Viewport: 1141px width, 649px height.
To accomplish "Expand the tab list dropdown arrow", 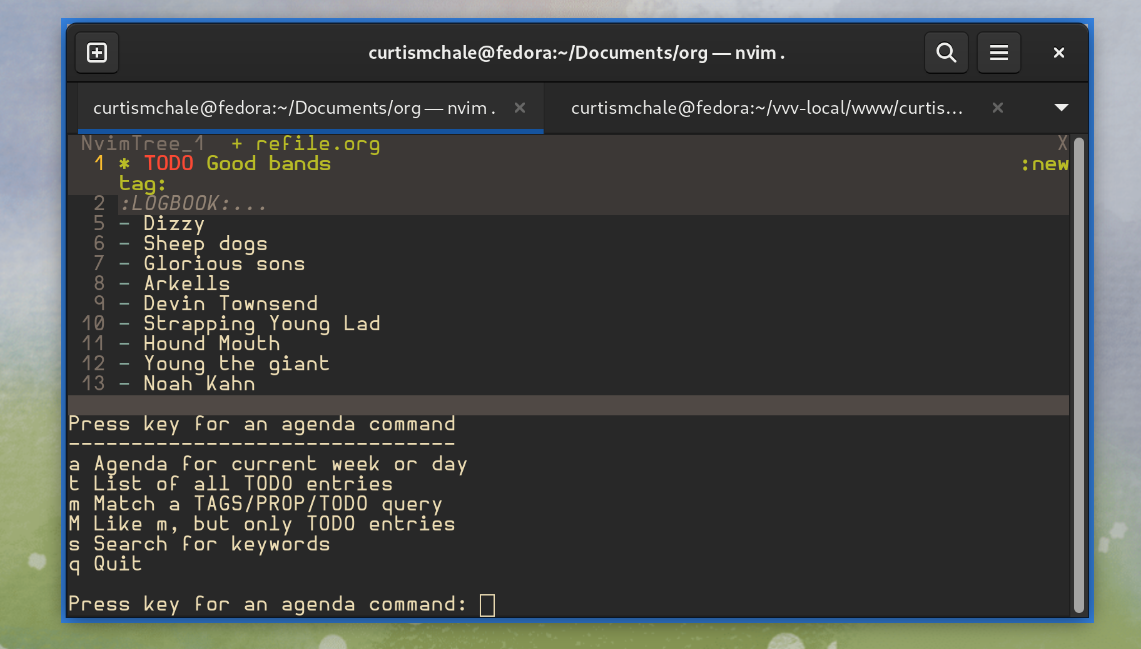I will 1061,108.
